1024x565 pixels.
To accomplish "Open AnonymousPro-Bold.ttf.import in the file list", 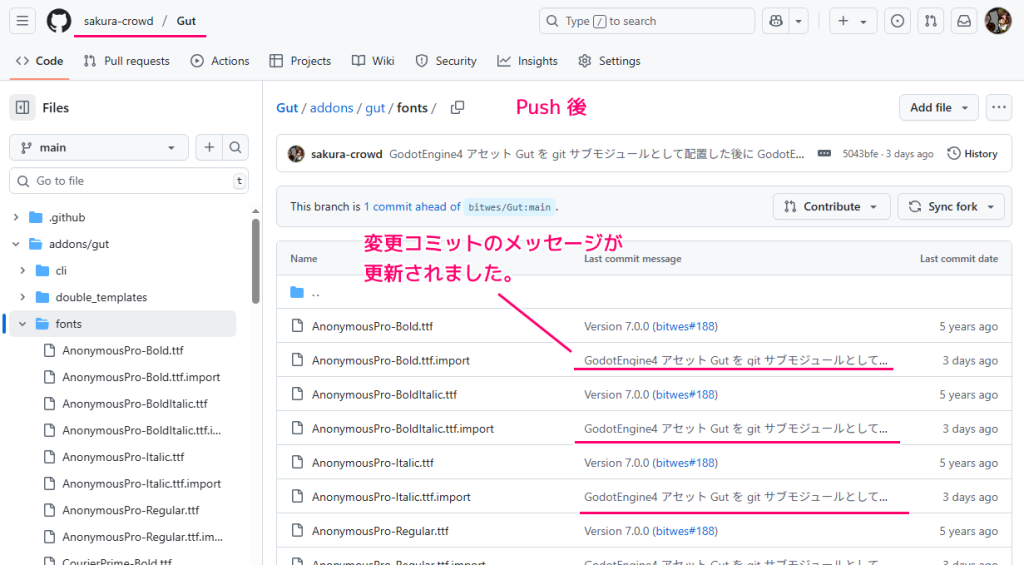I will (x=391, y=361).
